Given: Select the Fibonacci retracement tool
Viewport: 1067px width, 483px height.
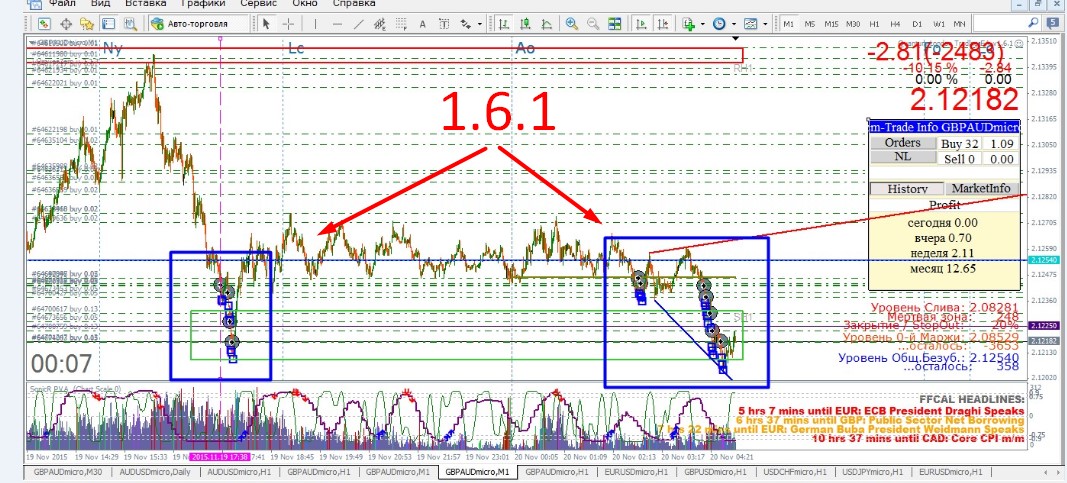Looking at the screenshot, I should pos(401,24).
